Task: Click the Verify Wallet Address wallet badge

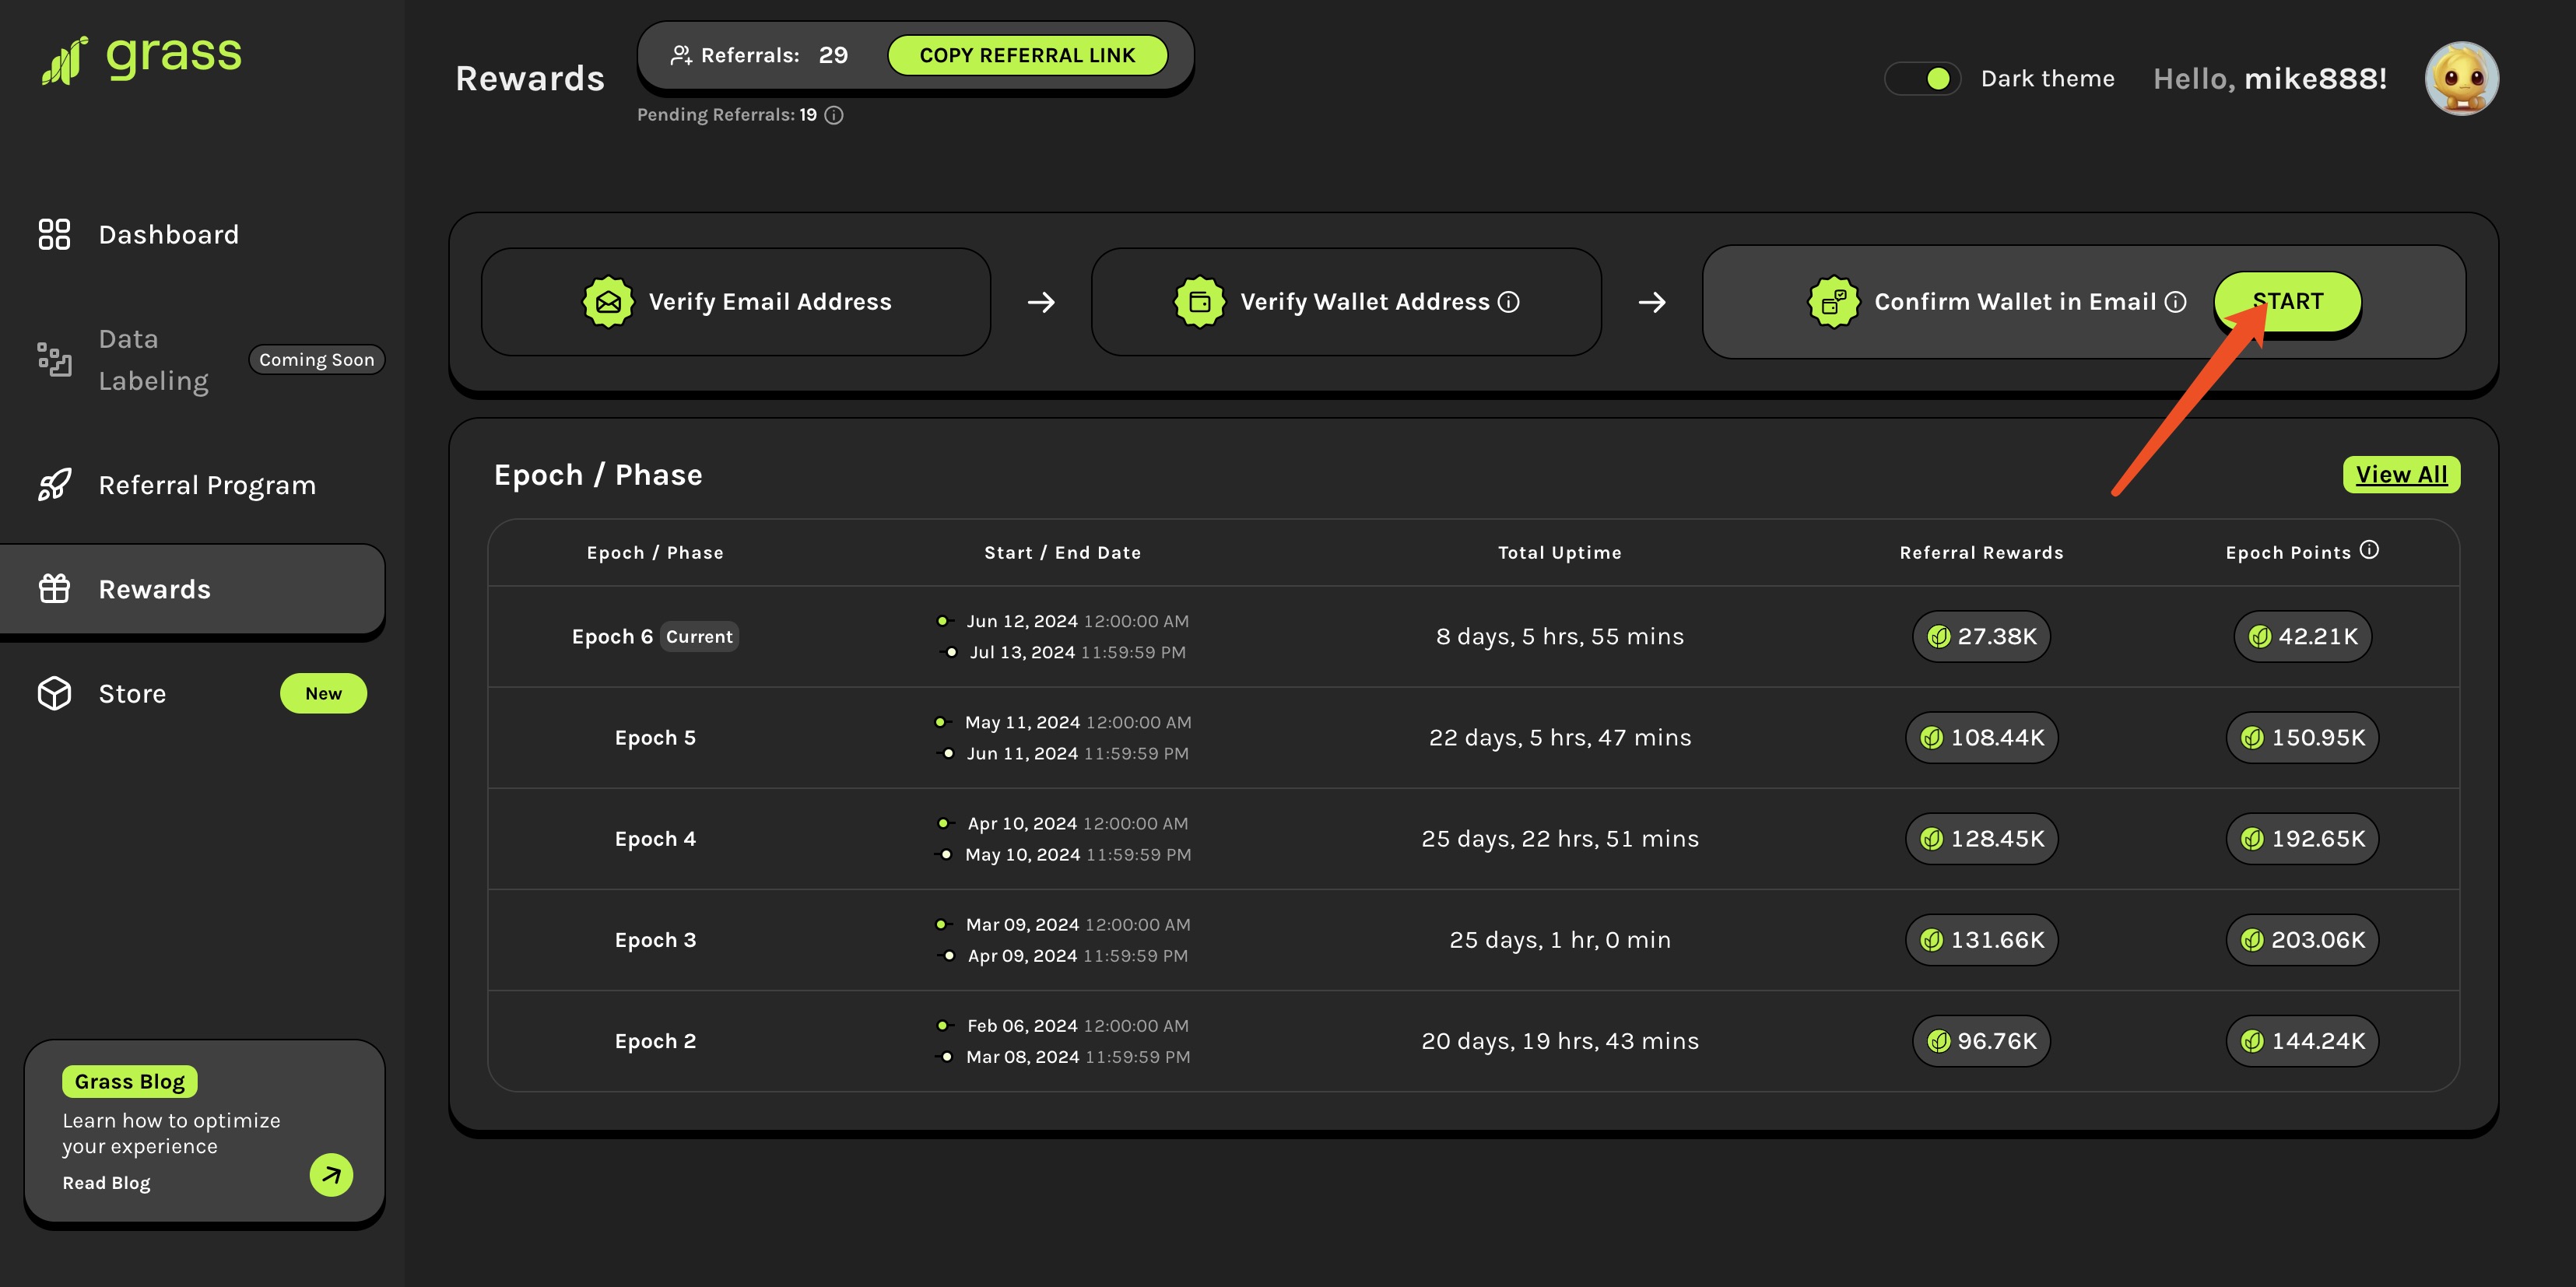Action: click(x=1199, y=302)
